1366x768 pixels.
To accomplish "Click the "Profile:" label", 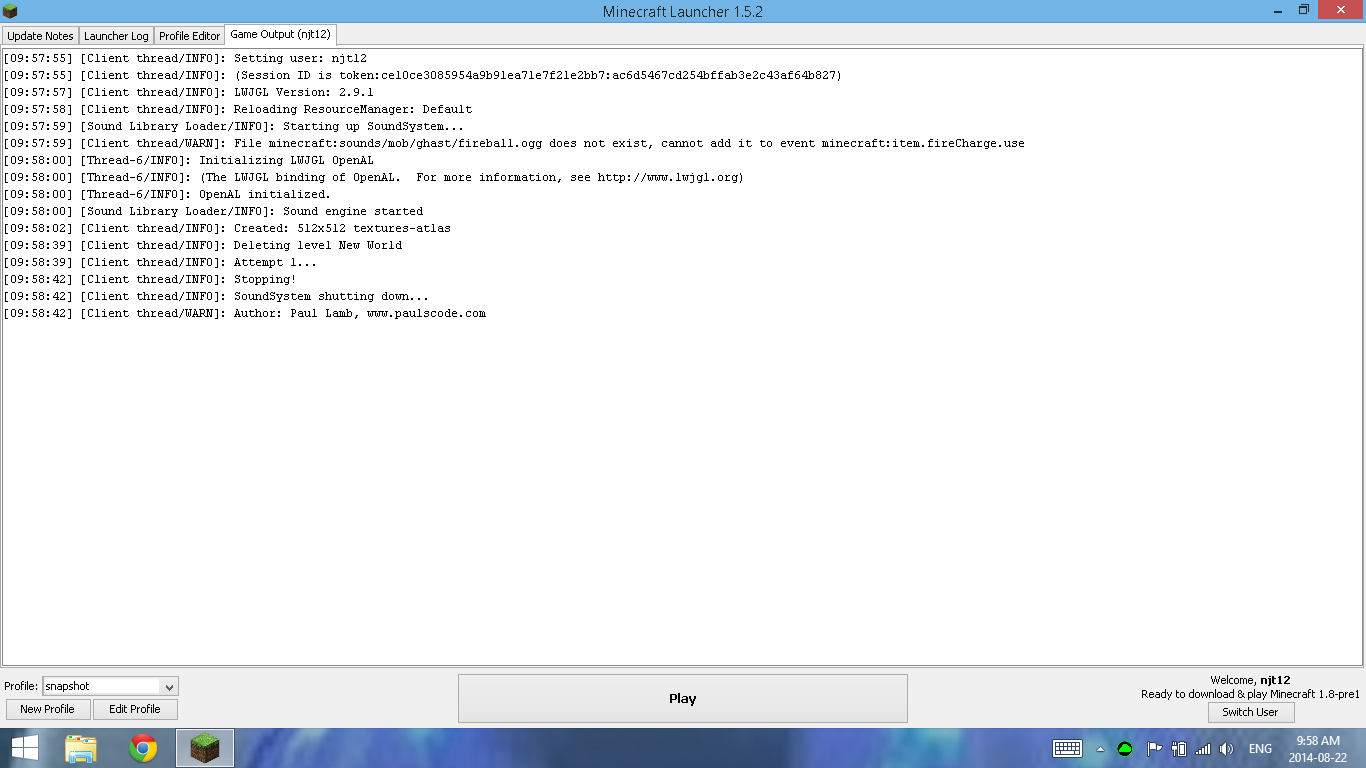I will 21,686.
